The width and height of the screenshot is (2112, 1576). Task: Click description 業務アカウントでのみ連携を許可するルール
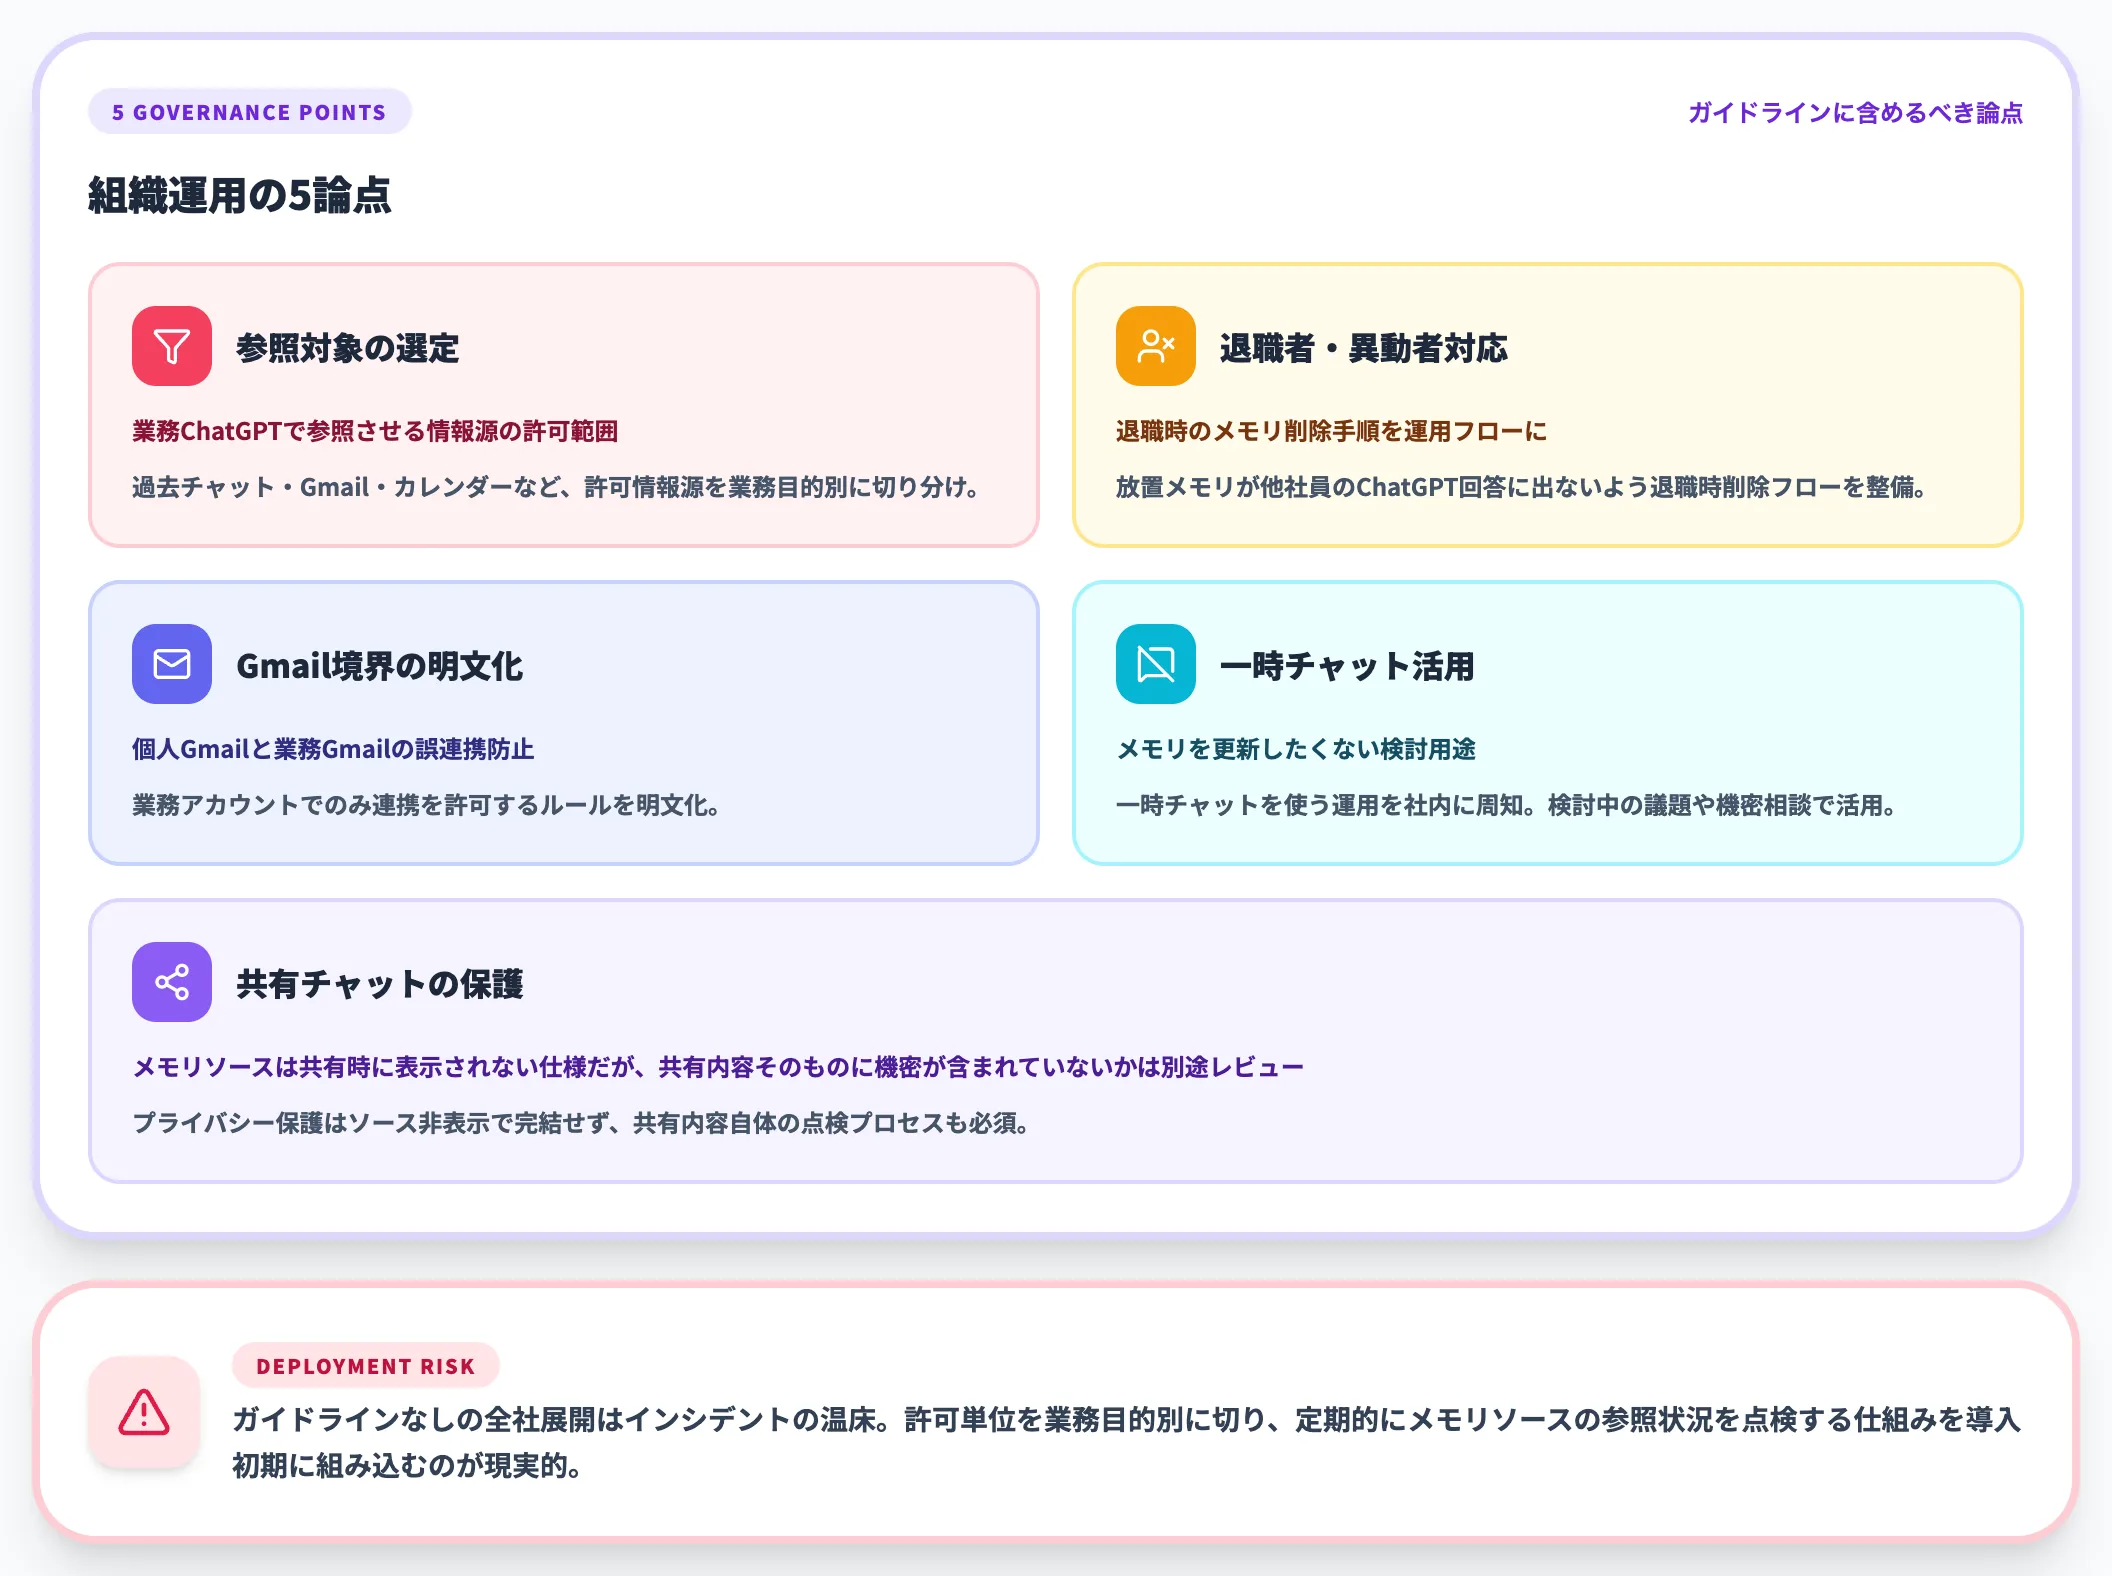point(426,805)
